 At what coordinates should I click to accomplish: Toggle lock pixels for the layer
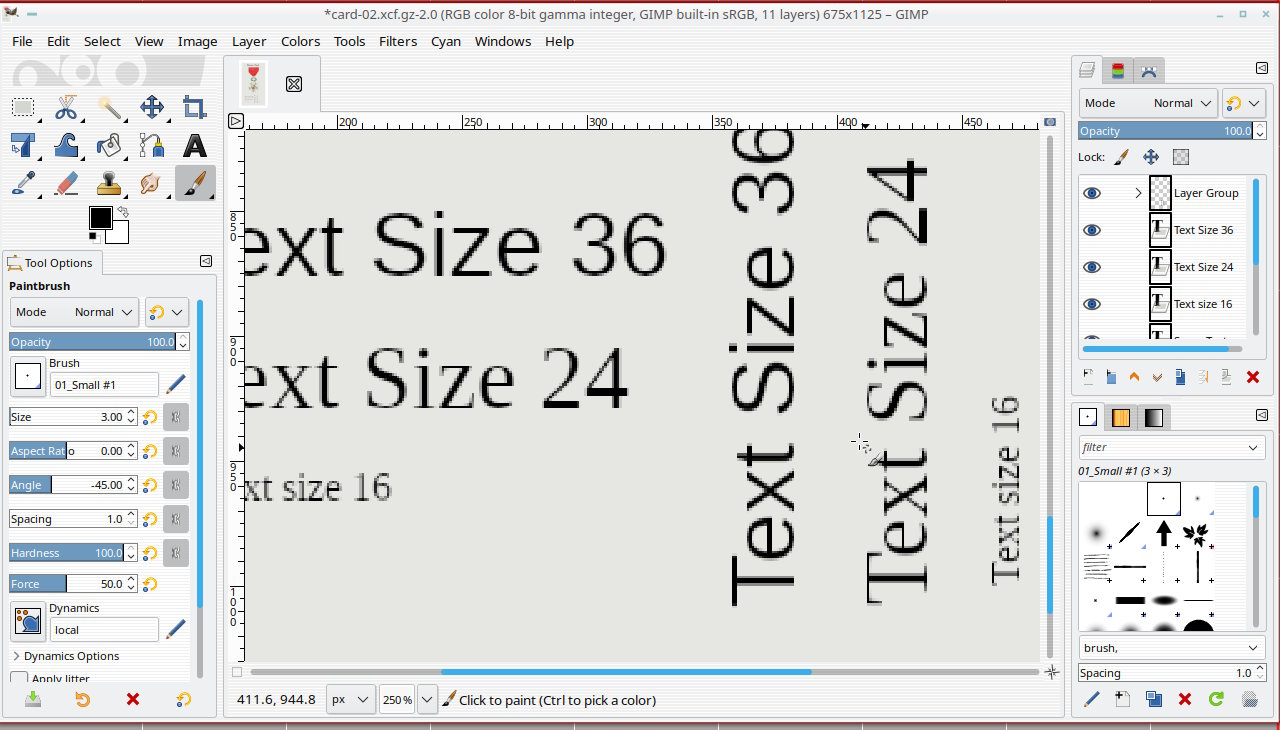pos(1122,157)
